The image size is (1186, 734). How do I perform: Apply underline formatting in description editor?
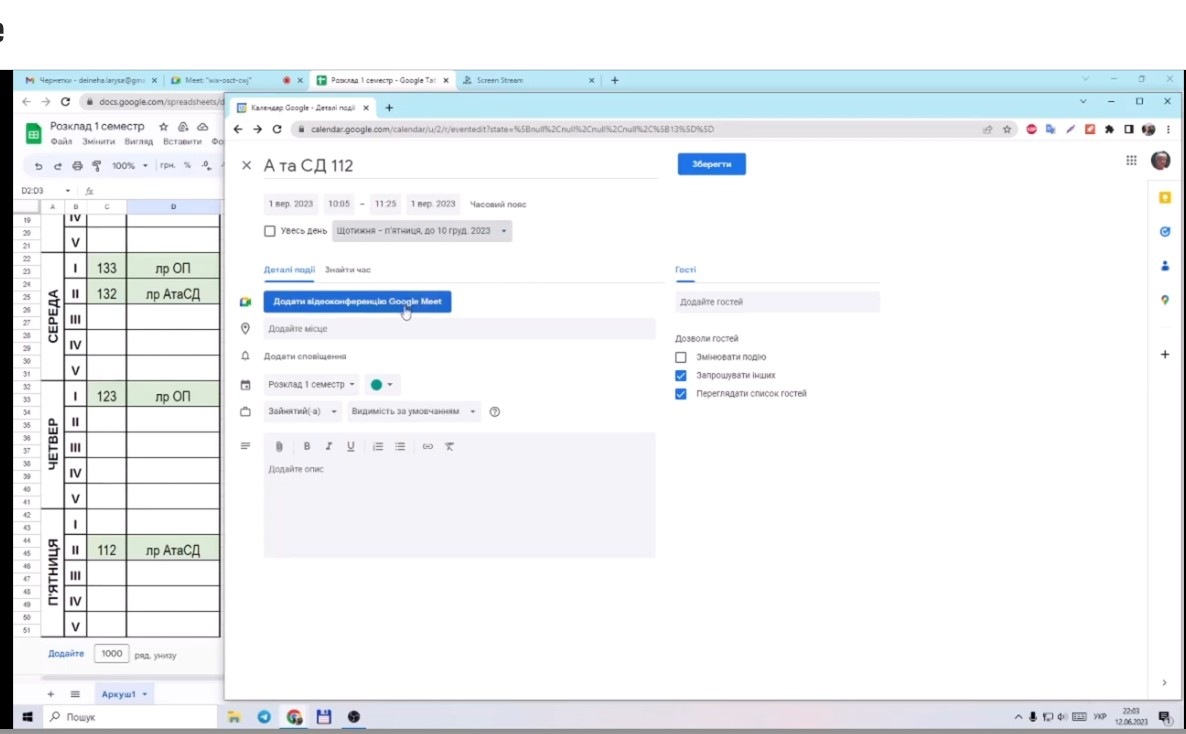pyautogui.click(x=350, y=447)
